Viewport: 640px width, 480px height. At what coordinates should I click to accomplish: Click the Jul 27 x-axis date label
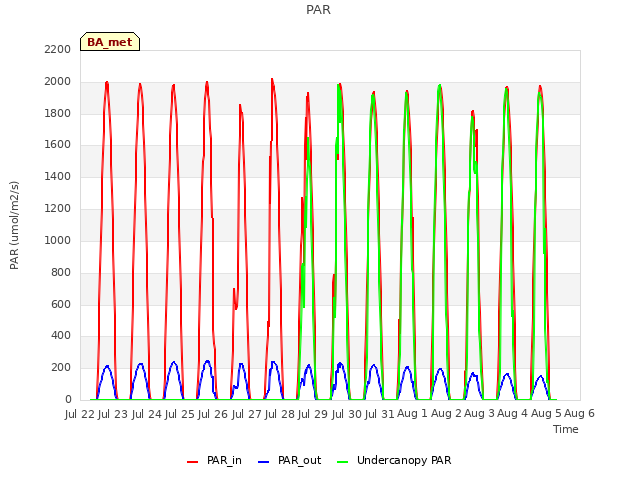tap(247, 414)
